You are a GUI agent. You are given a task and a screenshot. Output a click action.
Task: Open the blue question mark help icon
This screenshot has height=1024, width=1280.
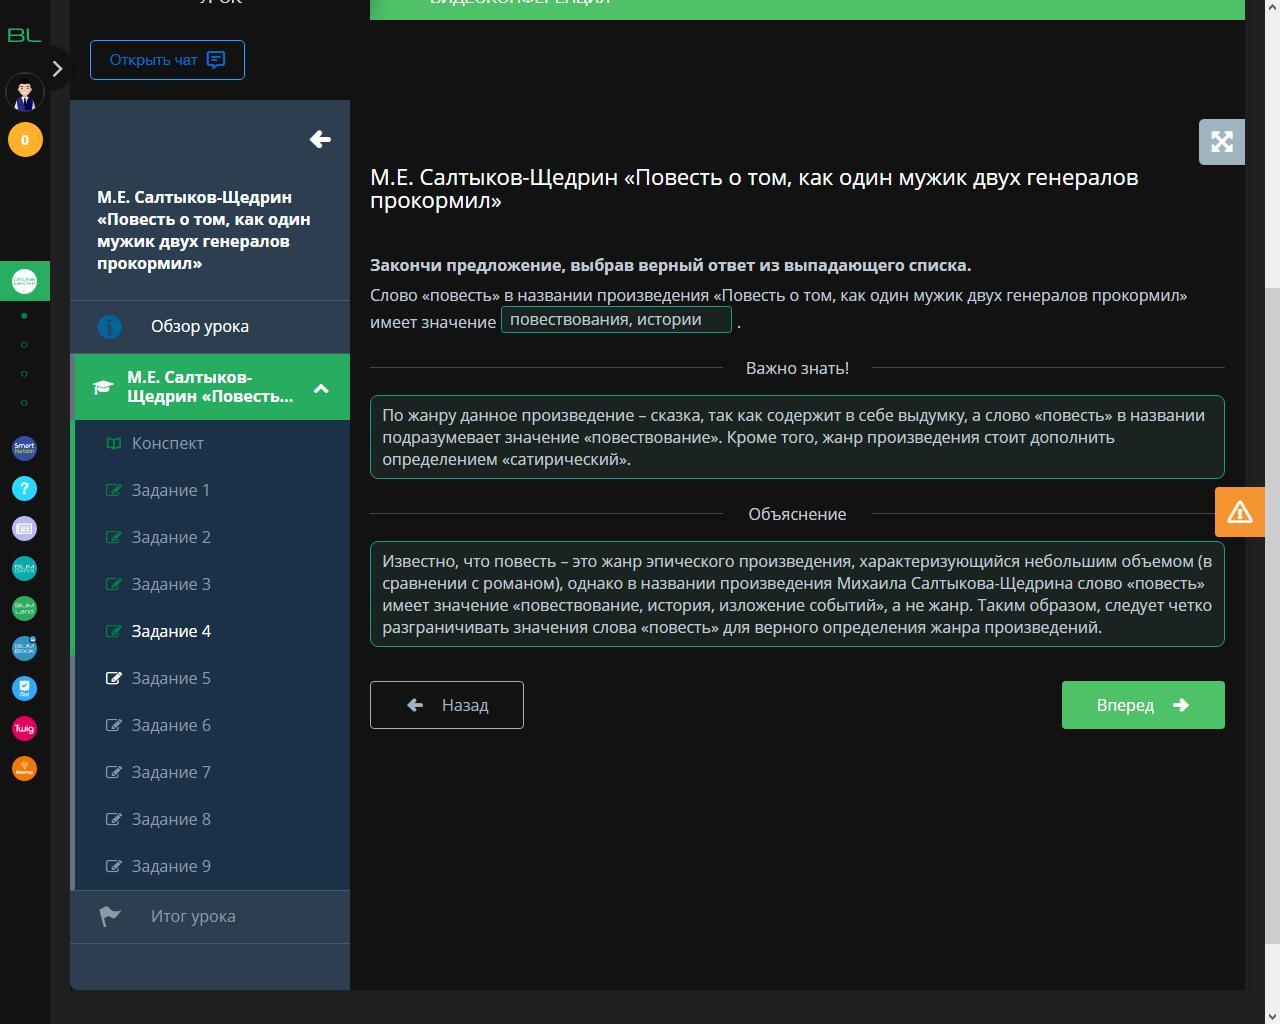point(25,488)
